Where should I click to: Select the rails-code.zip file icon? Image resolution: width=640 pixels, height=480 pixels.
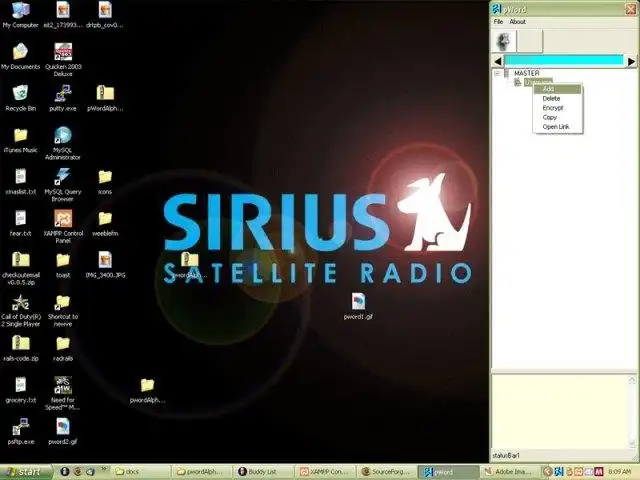(x=20, y=348)
